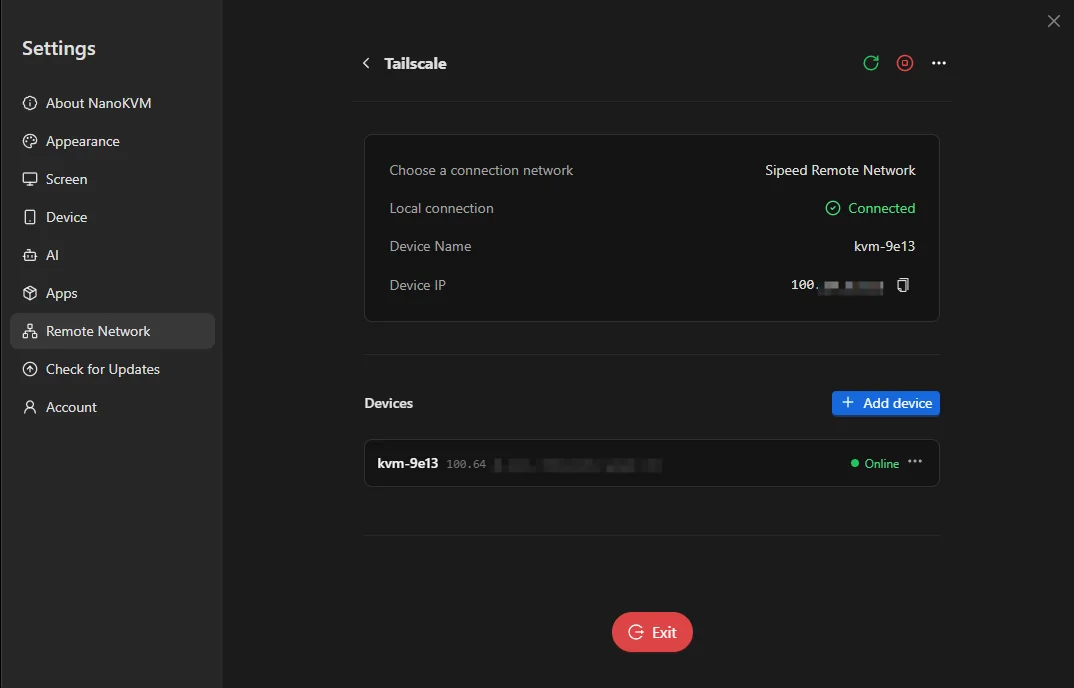Click the Device Name label

(x=430, y=246)
